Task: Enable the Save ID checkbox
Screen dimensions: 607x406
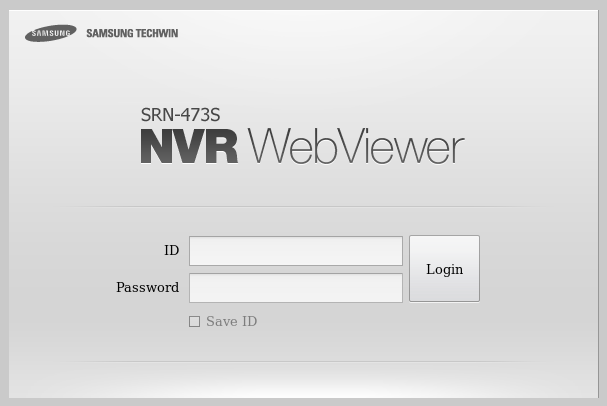Action: pyautogui.click(x=194, y=322)
